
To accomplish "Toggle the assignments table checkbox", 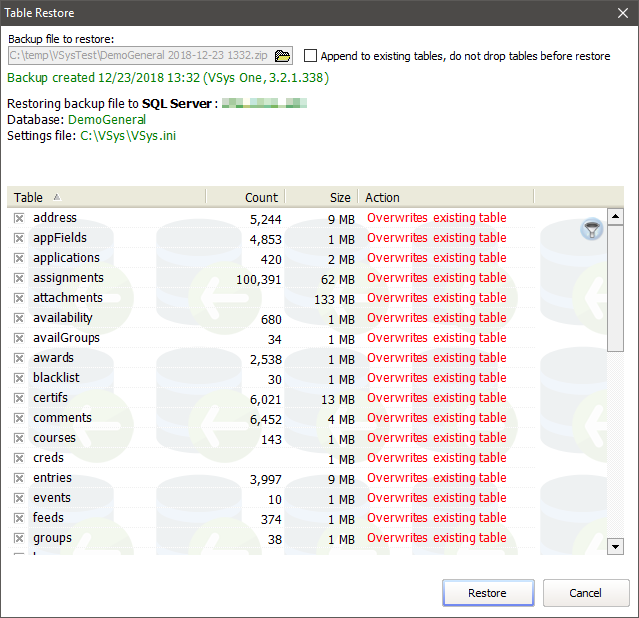I will [19, 278].
